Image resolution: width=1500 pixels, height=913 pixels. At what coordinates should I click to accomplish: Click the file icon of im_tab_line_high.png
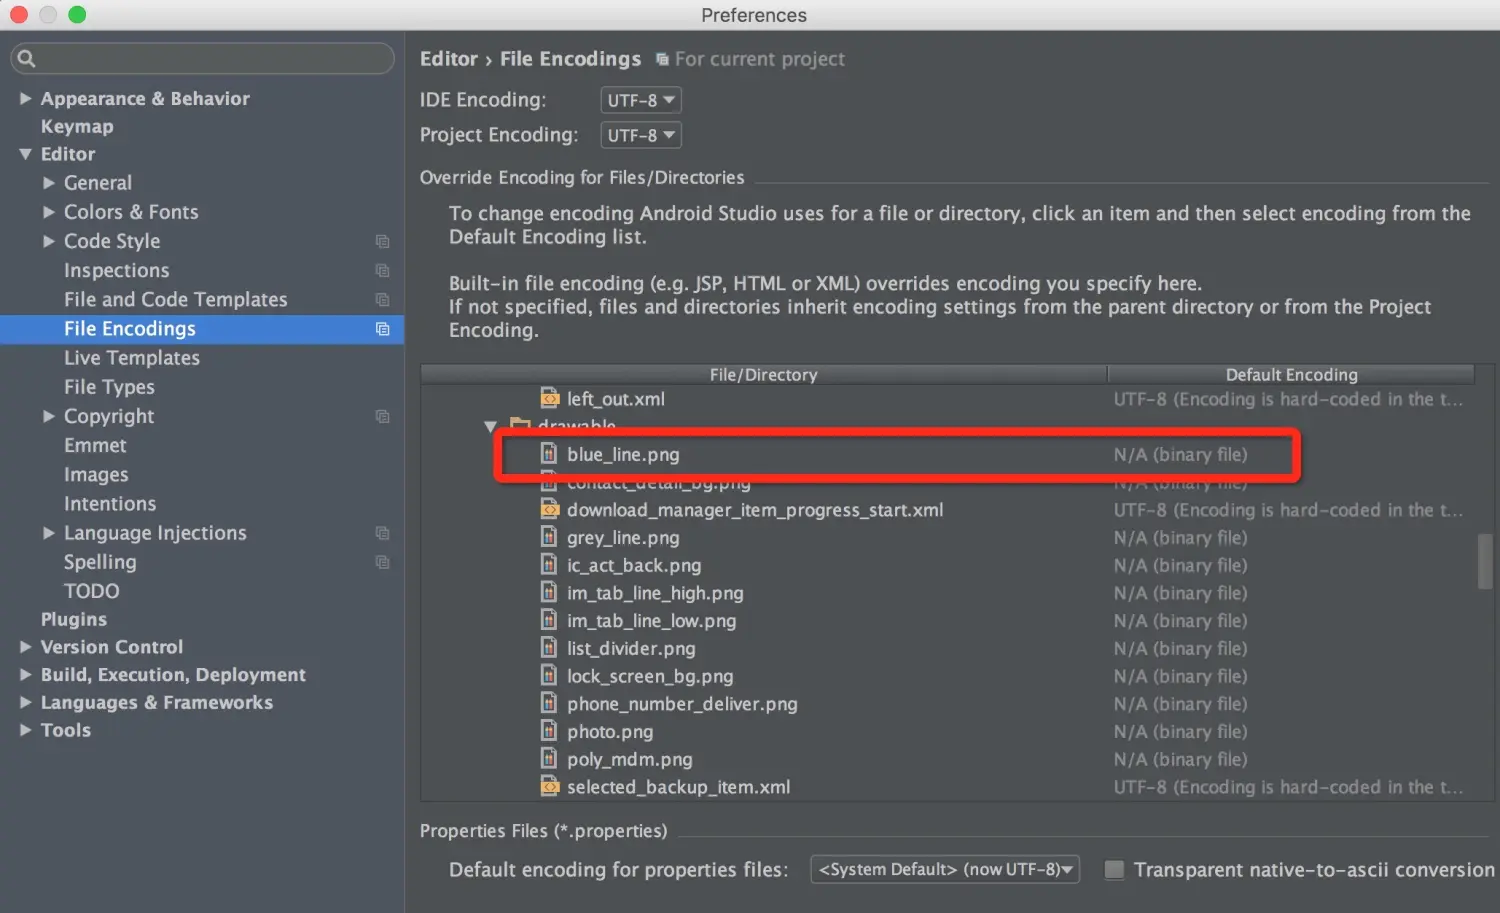pyautogui.click(x=549, y=593)
